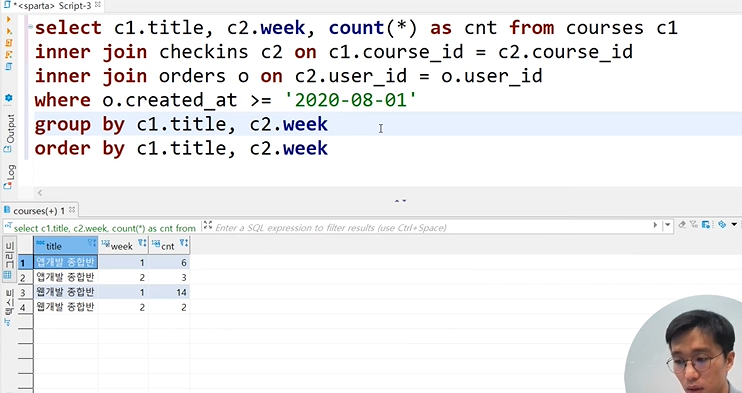Viewport: 742px width, 393px height.
Task: Click the custom filters table icon
Action: click(x=706, y=224)
